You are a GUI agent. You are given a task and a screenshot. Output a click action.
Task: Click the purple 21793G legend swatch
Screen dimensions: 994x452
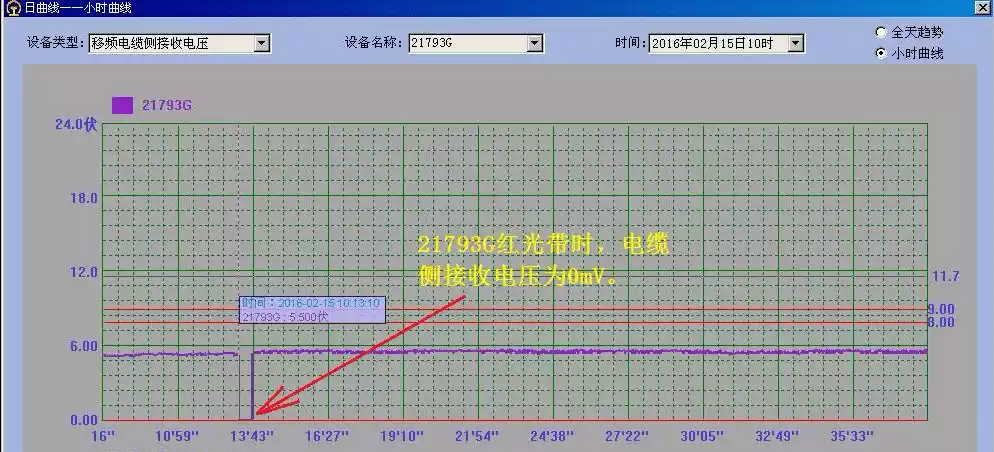pos(122,105)
